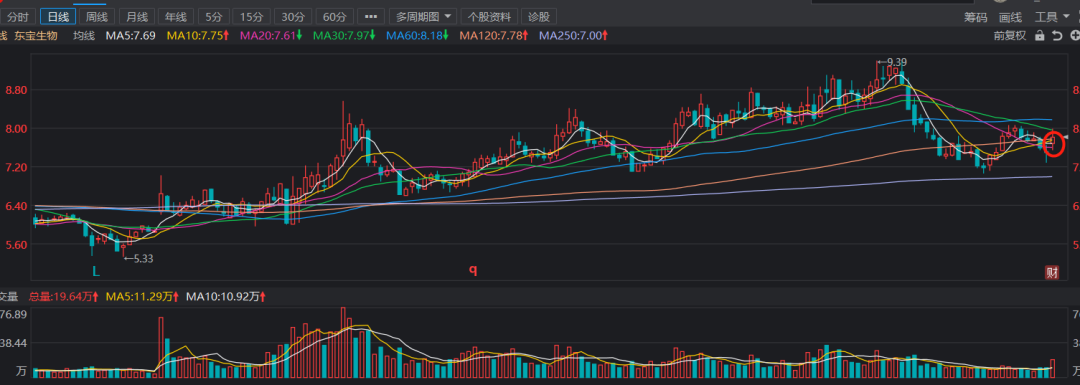Open the 诊股 diagnosis tab
The height and width of the screenshot is (385, 1080).
[539, 17]
